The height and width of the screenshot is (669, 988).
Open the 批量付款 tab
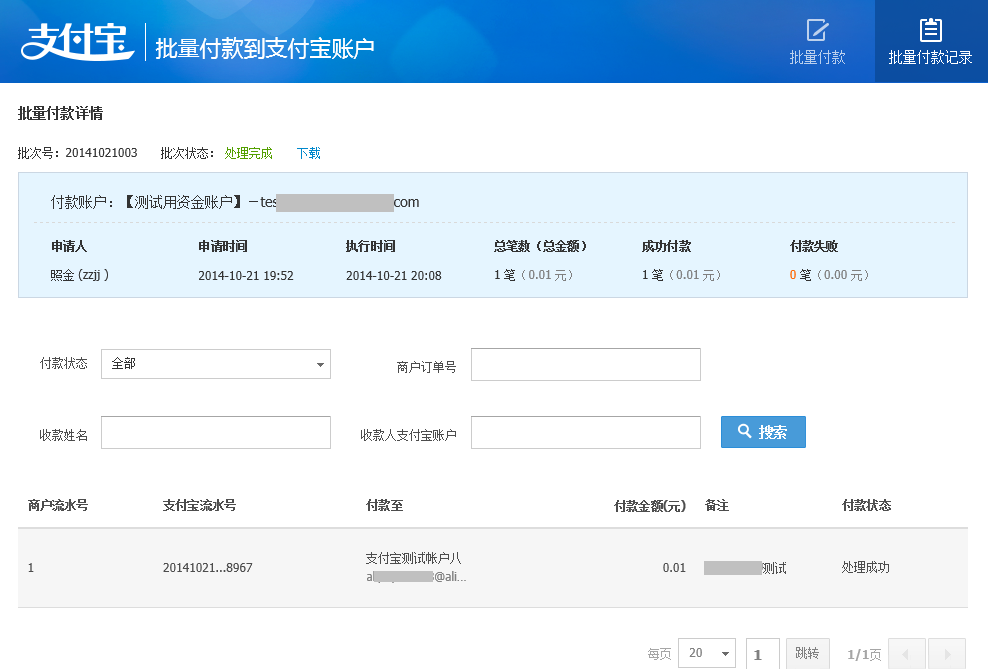click(x=817, y=42)
